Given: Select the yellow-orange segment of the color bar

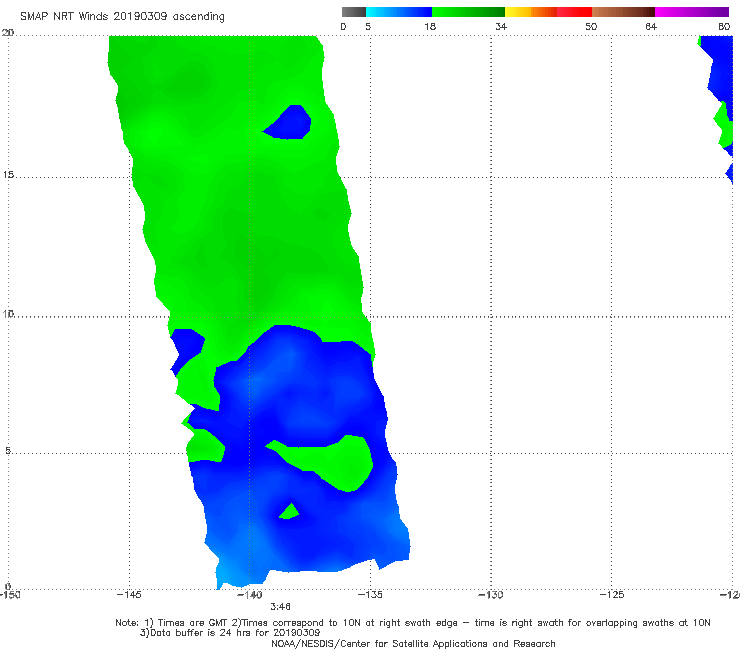Looking at the screenshot, I should point(531,12).
